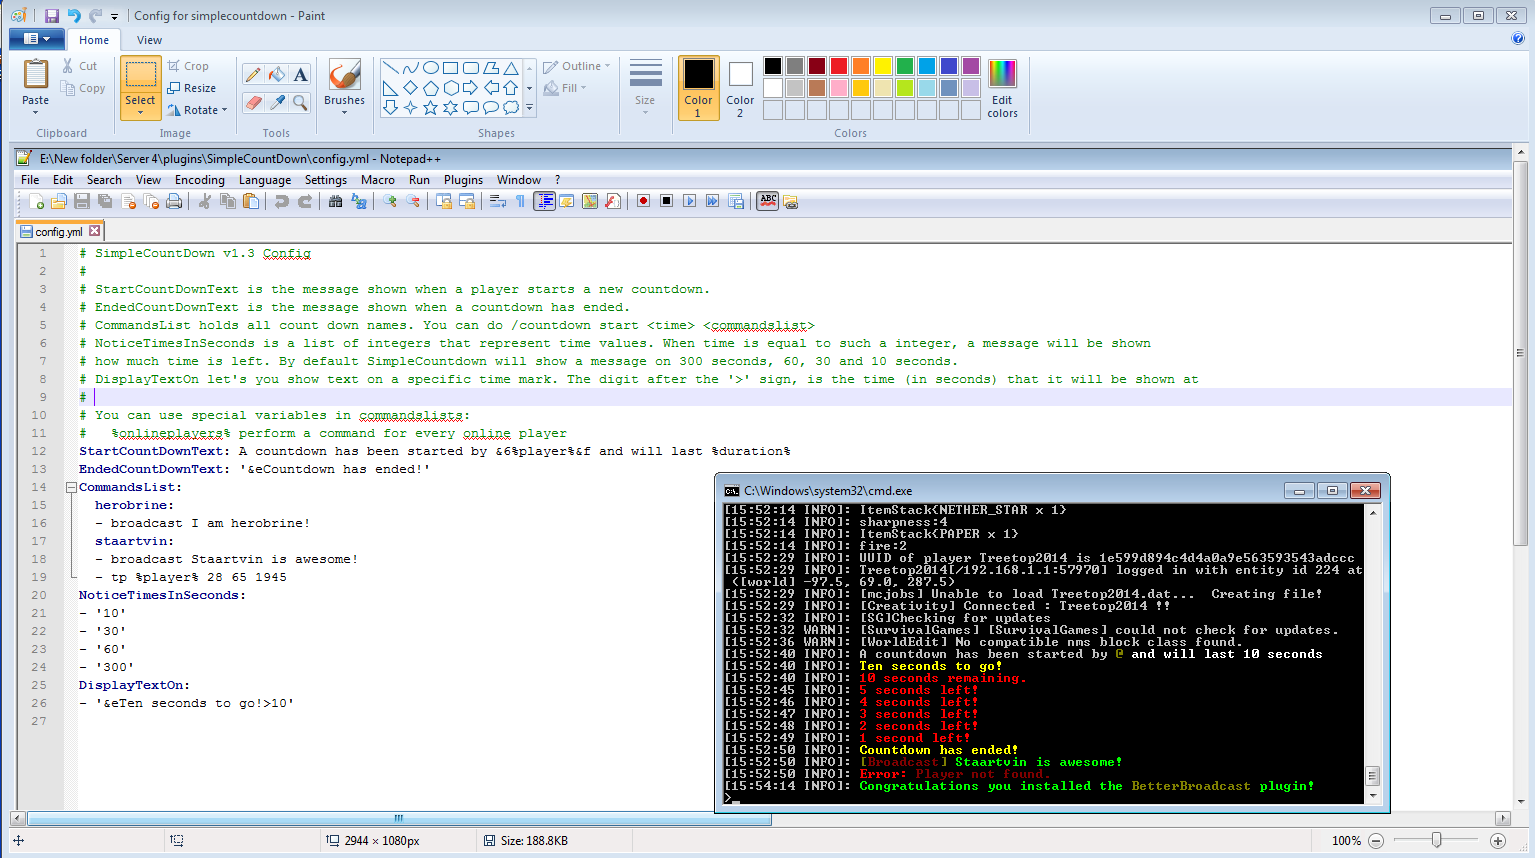Toggle the Color 2 selector
This screenshot has height=858, width=1535.
(x=740, y=88)
